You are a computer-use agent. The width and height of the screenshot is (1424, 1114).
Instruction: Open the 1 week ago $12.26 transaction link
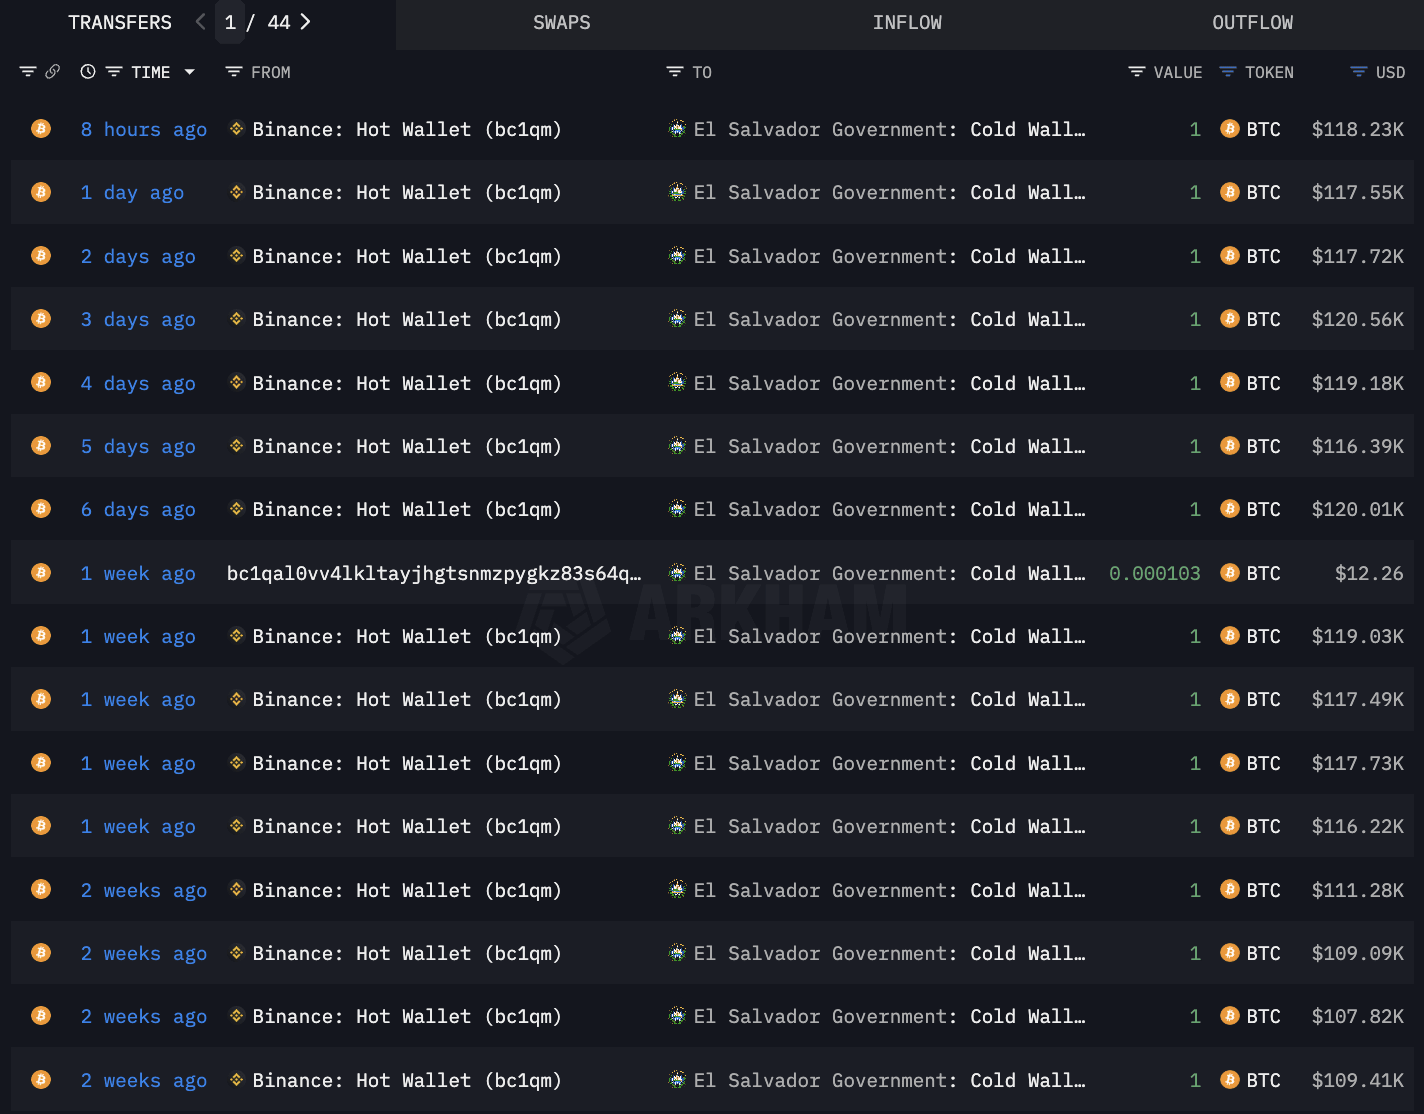[x=138, y=573]
